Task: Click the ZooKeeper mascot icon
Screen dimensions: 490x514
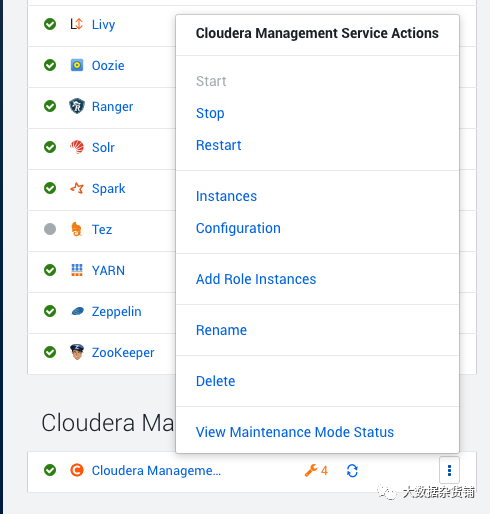Action: [x=77, y=352]
